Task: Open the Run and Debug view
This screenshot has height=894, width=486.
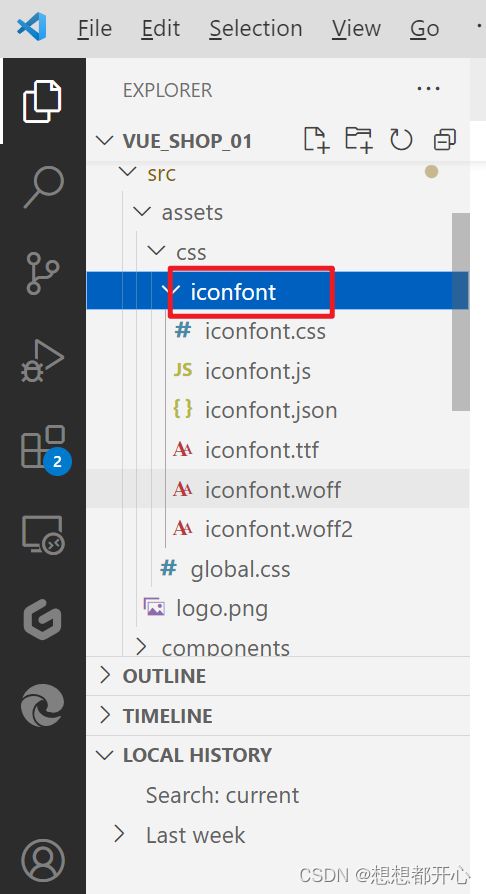Action: (43, 361)
